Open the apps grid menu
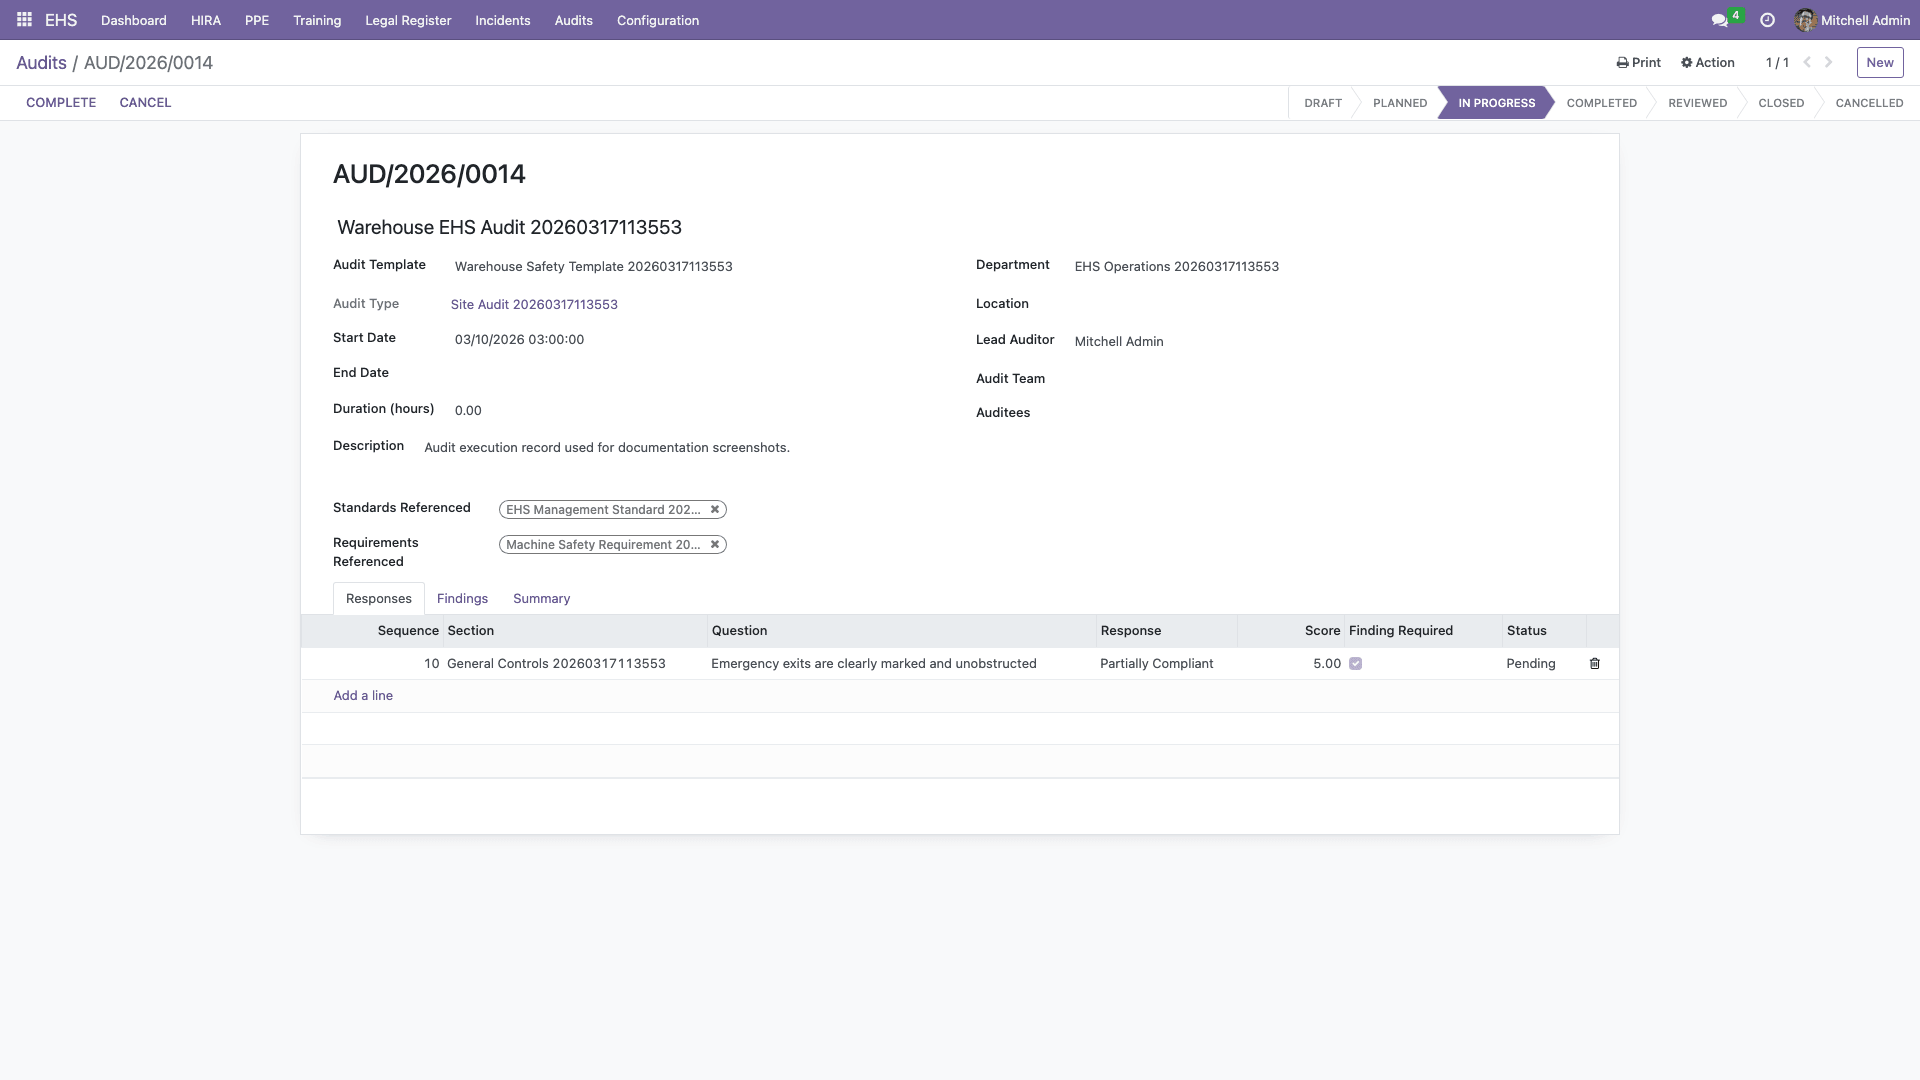This screenshot has width=1920, height=1080. (x=22, y=19)
